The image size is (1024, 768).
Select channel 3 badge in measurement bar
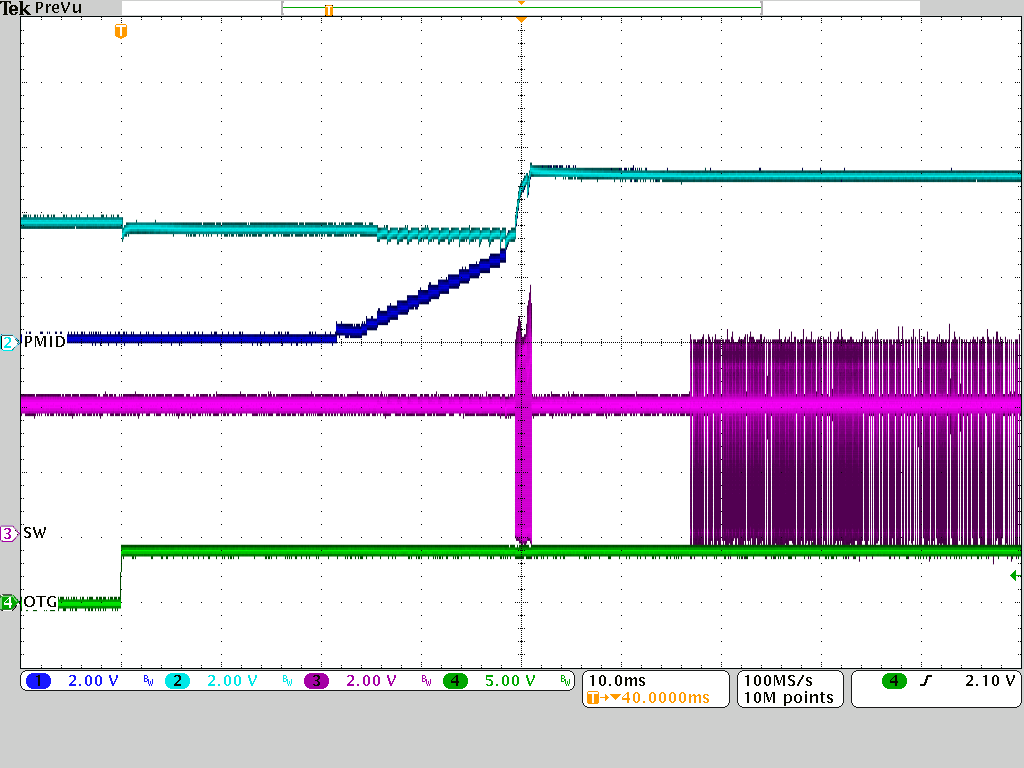pos(316,681)
